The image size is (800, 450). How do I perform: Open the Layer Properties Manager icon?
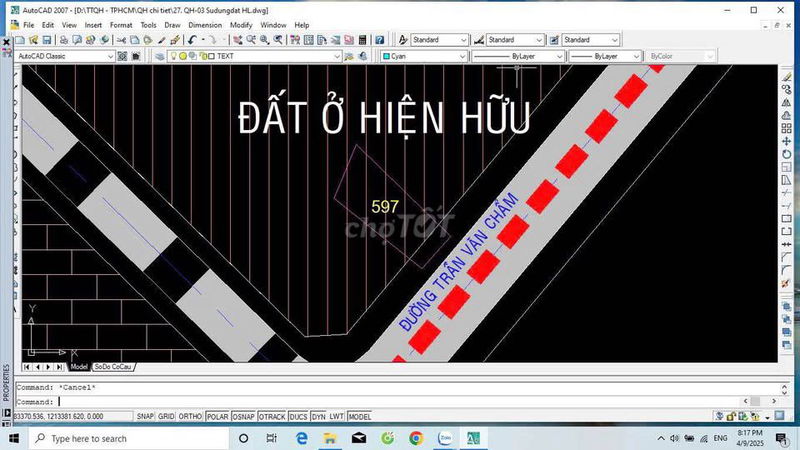click(x=159, y=57)
